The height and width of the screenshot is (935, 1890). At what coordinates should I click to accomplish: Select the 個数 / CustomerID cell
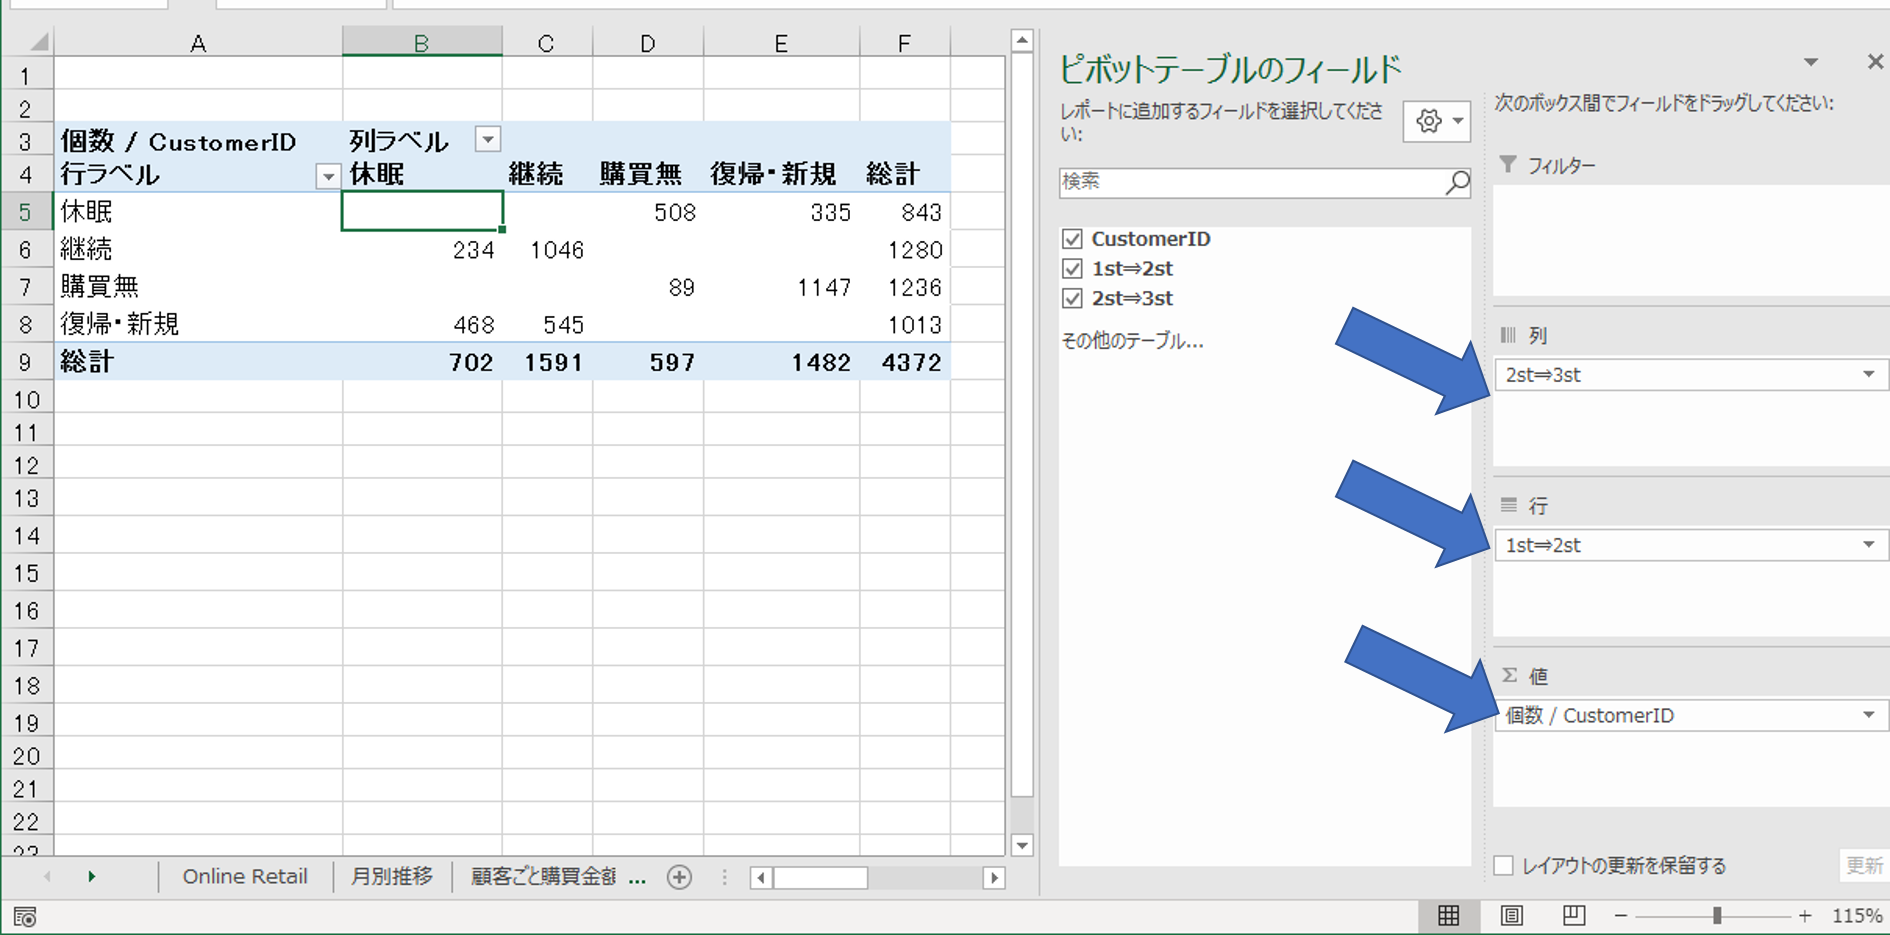(x=198, y=141)
